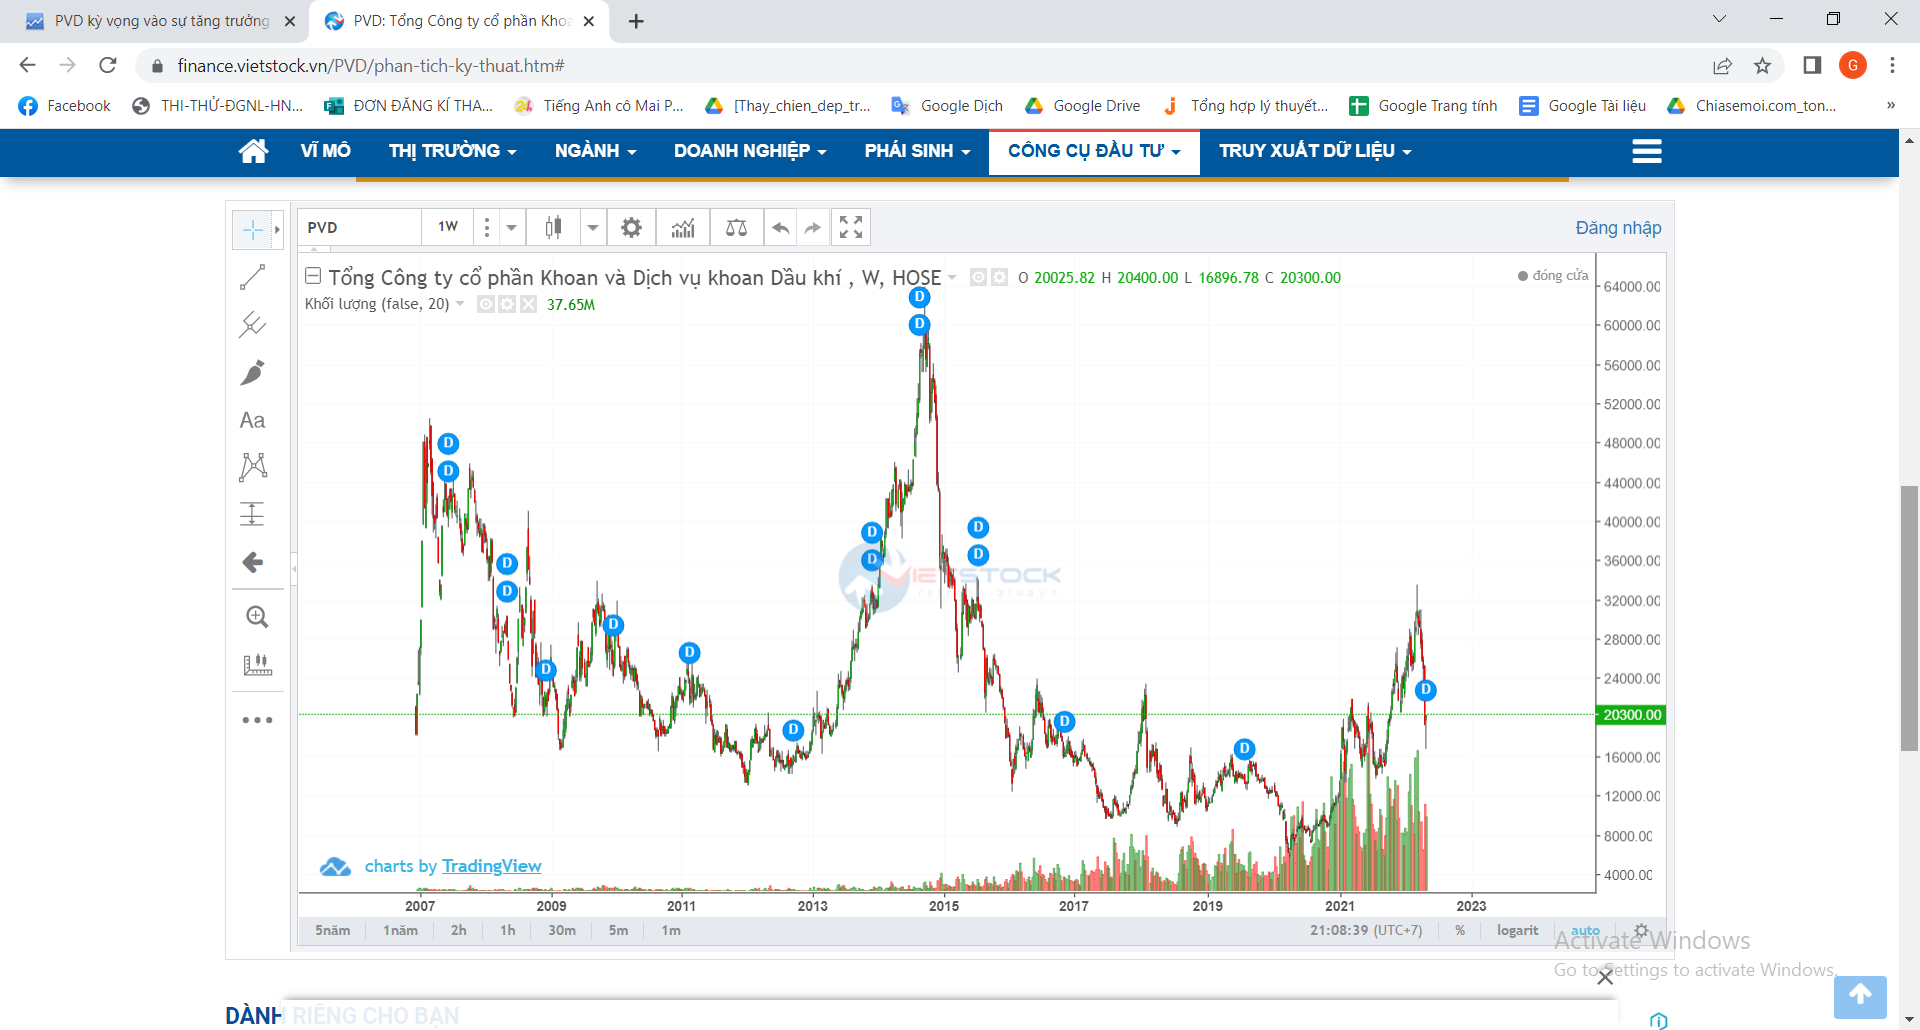This screenshot has width=1920, height=1030.
Task: Open the time interval dropdown arrow
Action: [x=511, y=228]
